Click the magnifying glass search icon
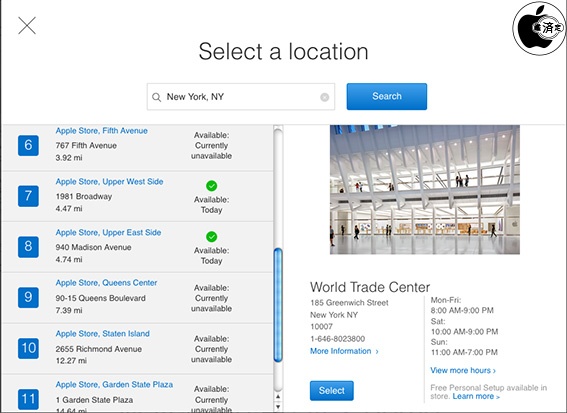The height and width of the screenshot is (413, 567). (x=157, y=97)
